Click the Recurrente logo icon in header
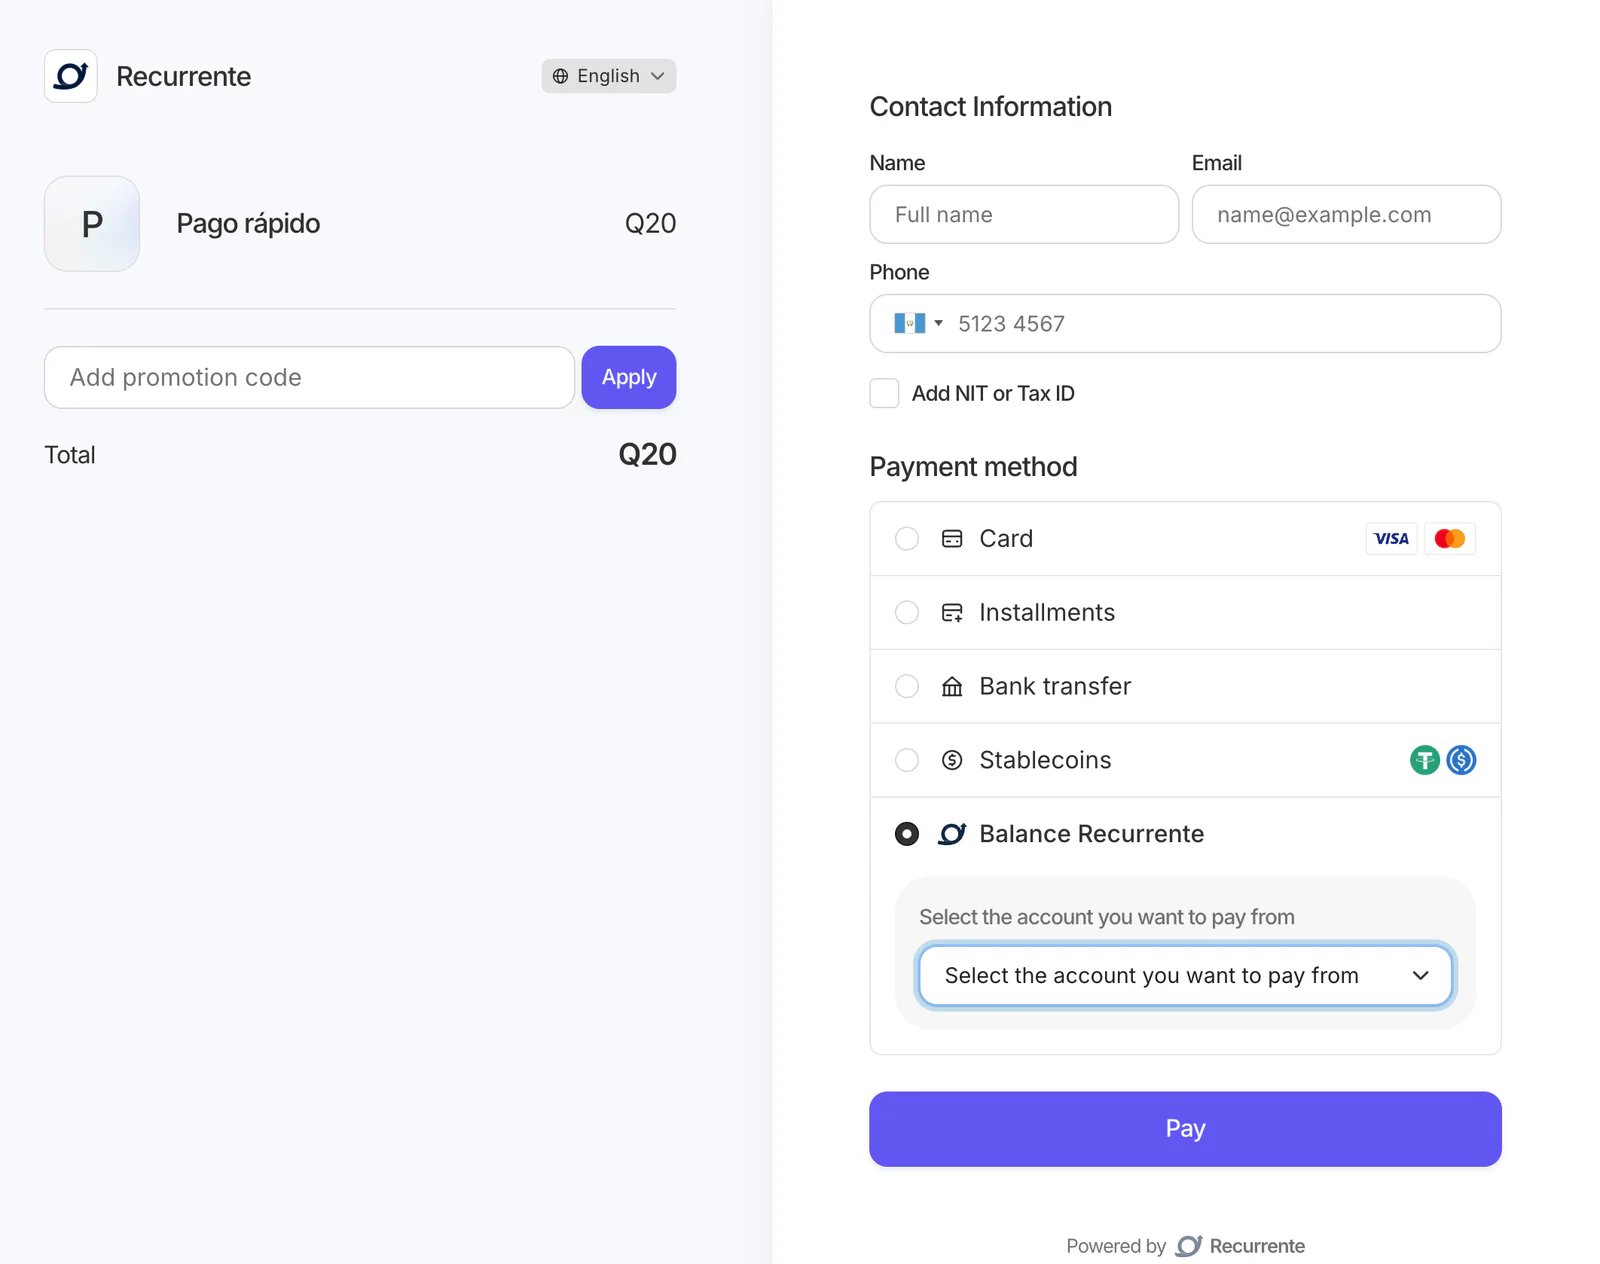1600x1264 pixels. pos(71,76)
